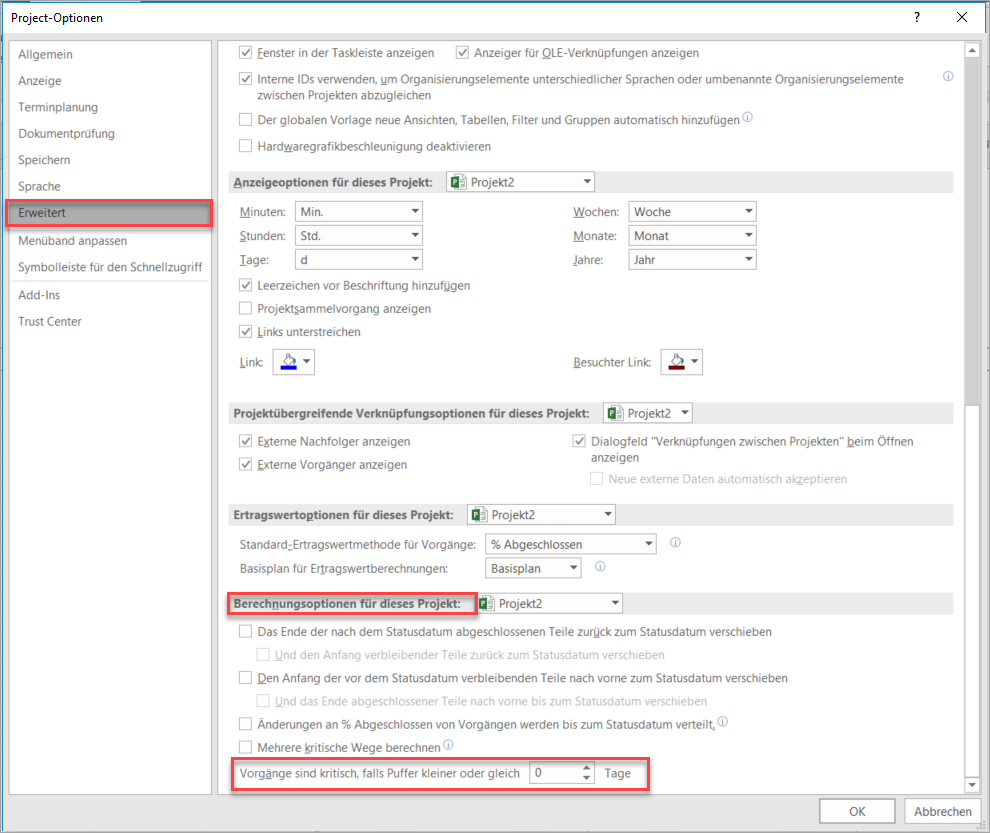Viewport: 990px width, 833px height.
Task: Click the Abbrechen button
Action: pos(941,811)
